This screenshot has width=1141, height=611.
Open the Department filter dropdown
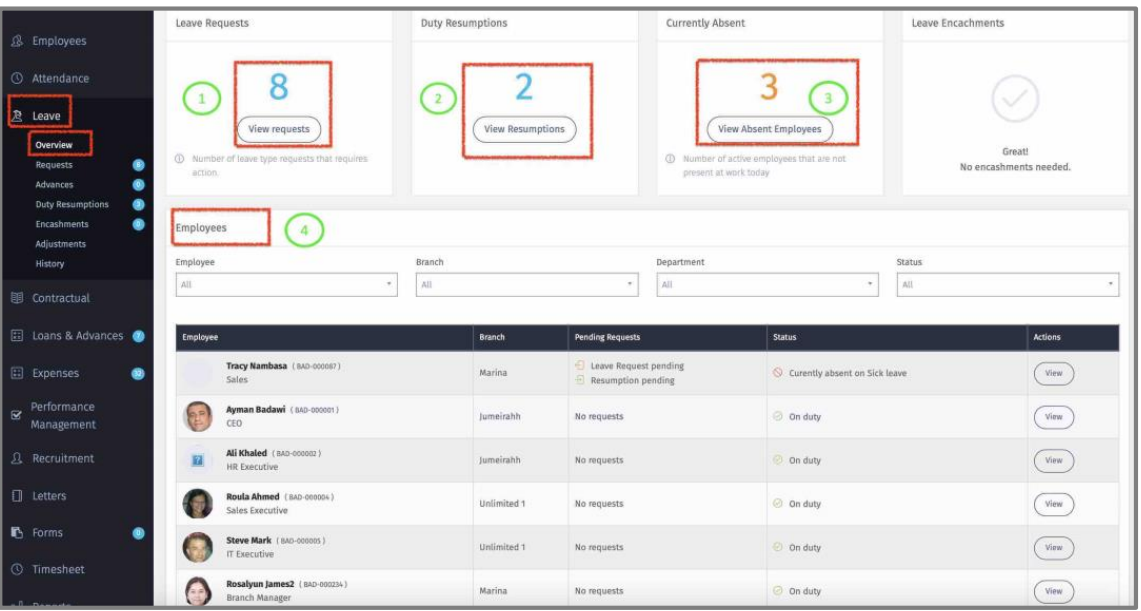(768, 285)
